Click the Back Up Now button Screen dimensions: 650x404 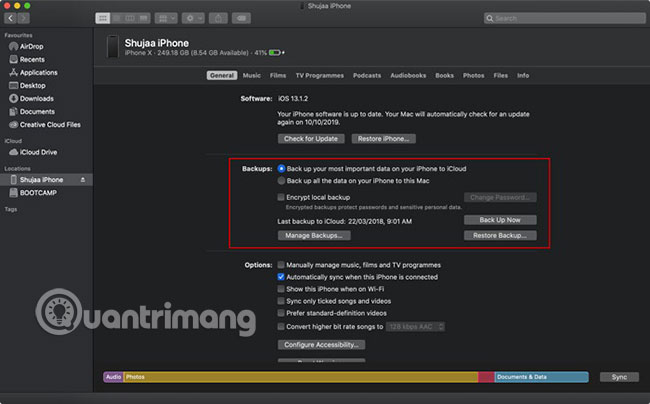point(500,220)
